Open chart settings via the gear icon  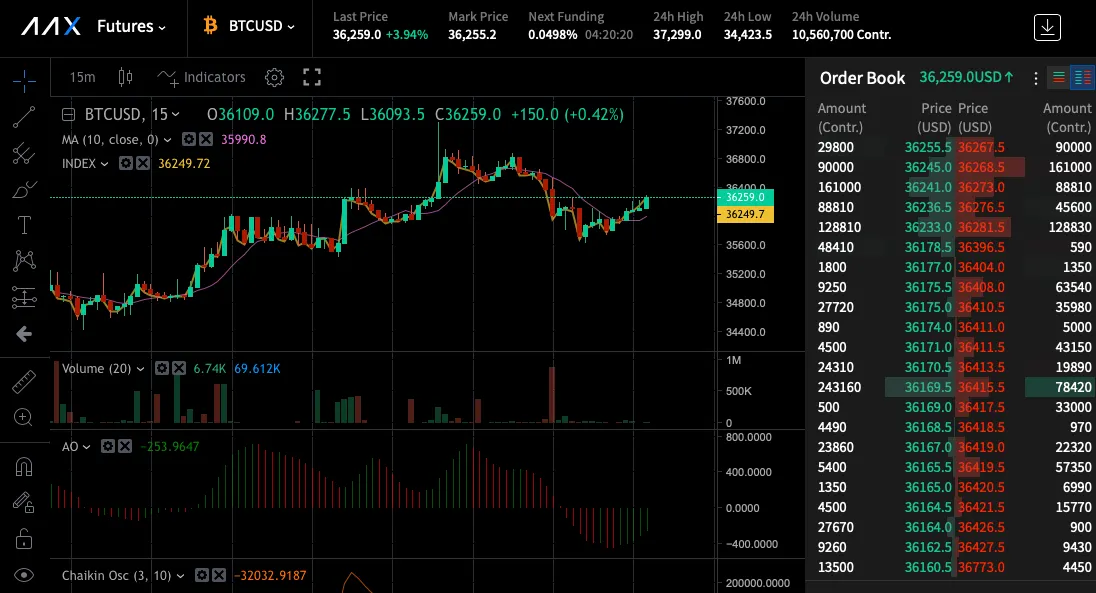273,77
